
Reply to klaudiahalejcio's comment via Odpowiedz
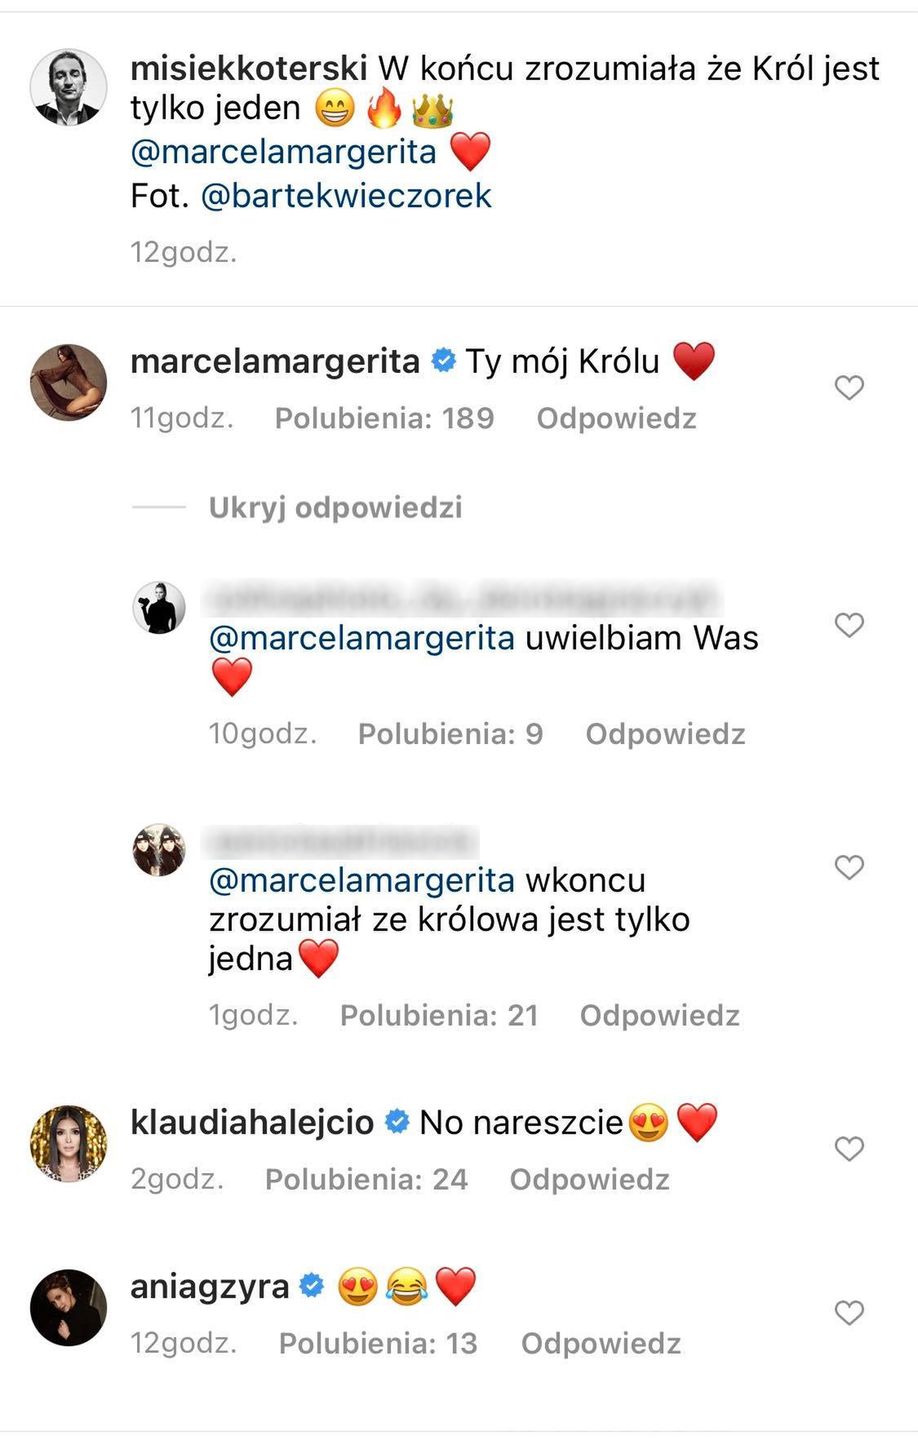point(589,1179)
